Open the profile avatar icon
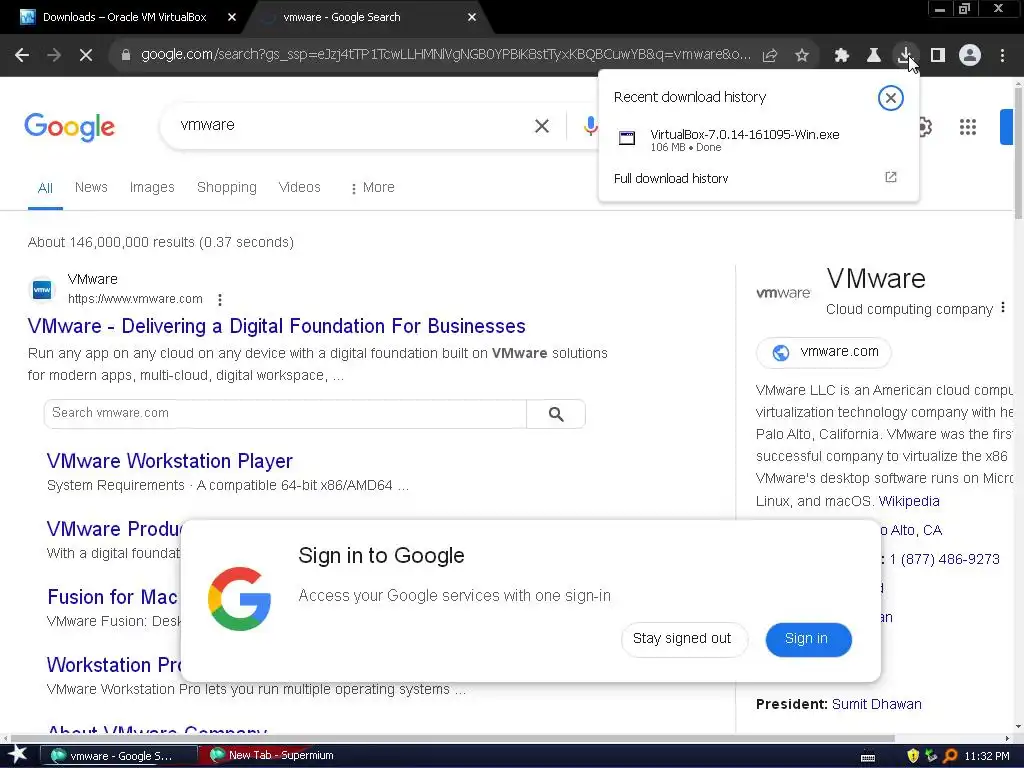The image size is (1024, 768). tap(970, 56)
